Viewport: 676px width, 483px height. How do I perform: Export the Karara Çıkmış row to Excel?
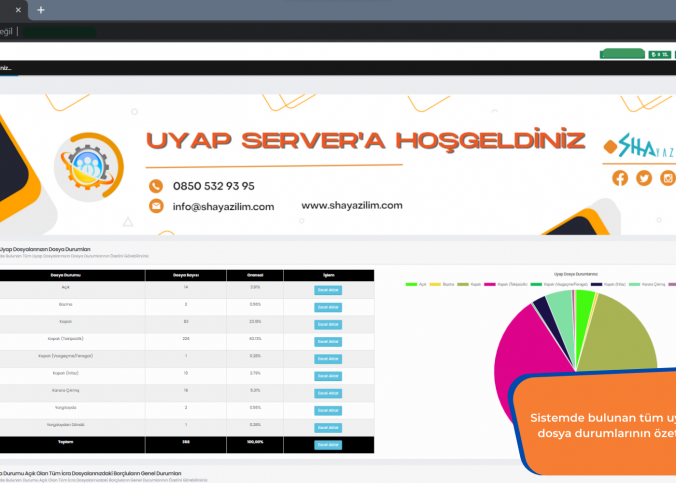click(328, 393)
